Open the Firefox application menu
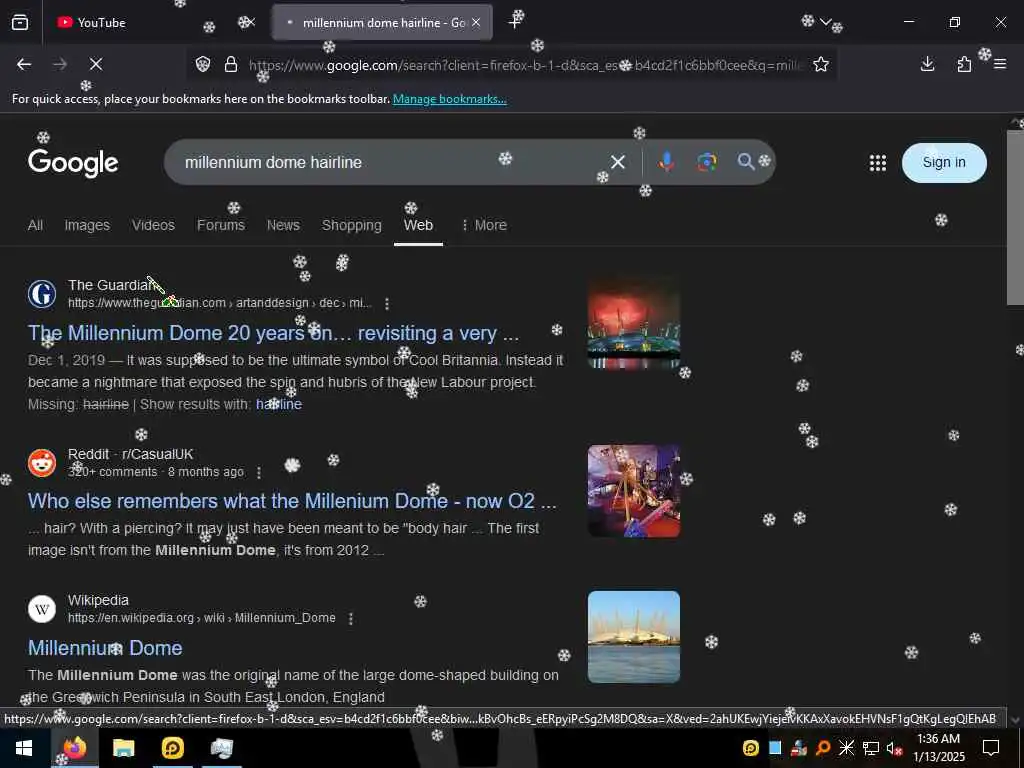Viewport: 1024px width, 768px height. pyautogui.click(x=1000, y=64)
